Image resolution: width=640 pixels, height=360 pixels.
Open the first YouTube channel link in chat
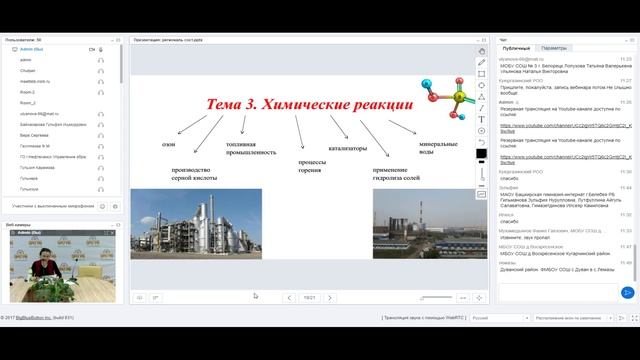[x=566, y=128]
